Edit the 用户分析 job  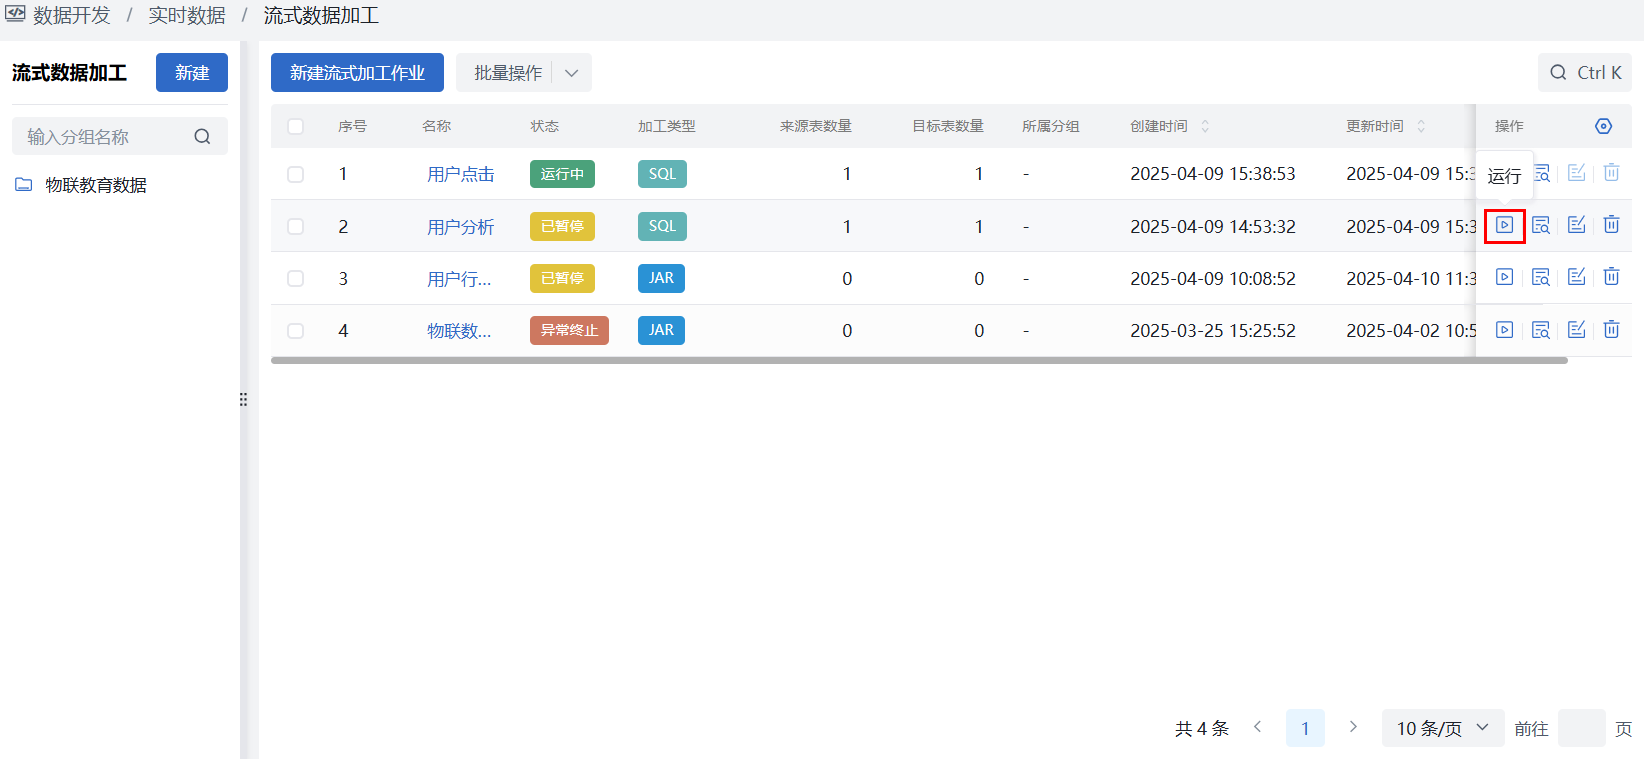pos(1577,225)
